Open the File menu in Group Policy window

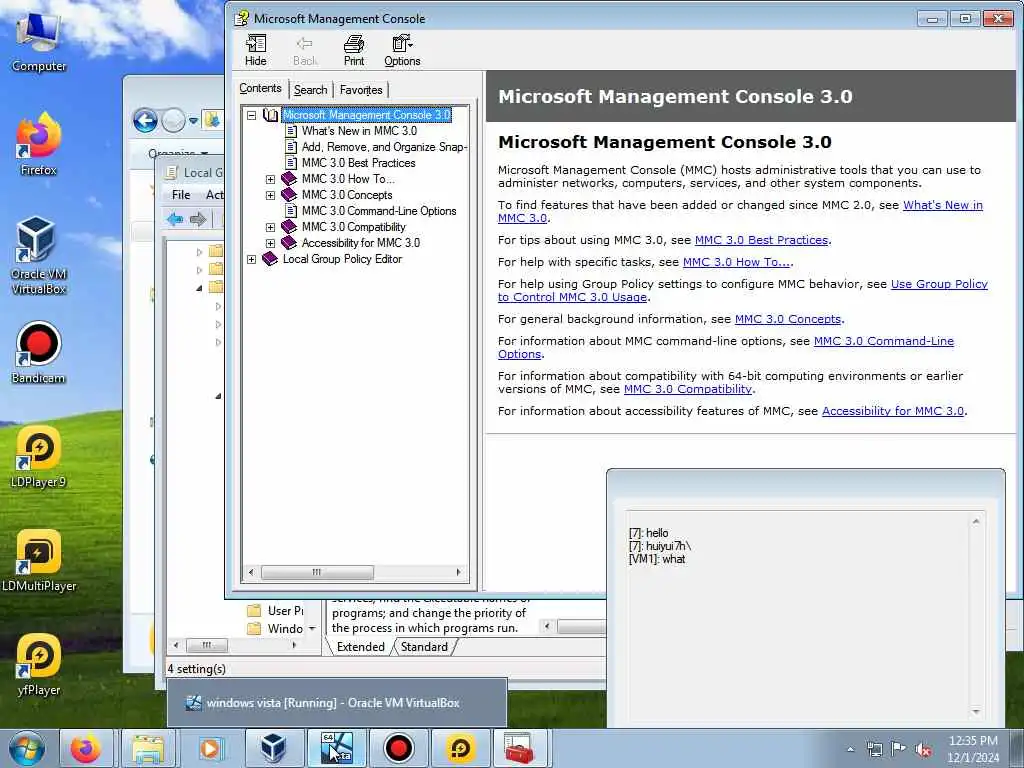click(181, 195)
